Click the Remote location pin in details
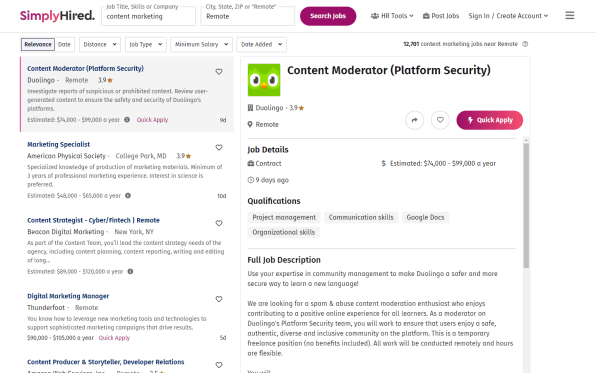This screenshot has width=596, height=373. 250,124
